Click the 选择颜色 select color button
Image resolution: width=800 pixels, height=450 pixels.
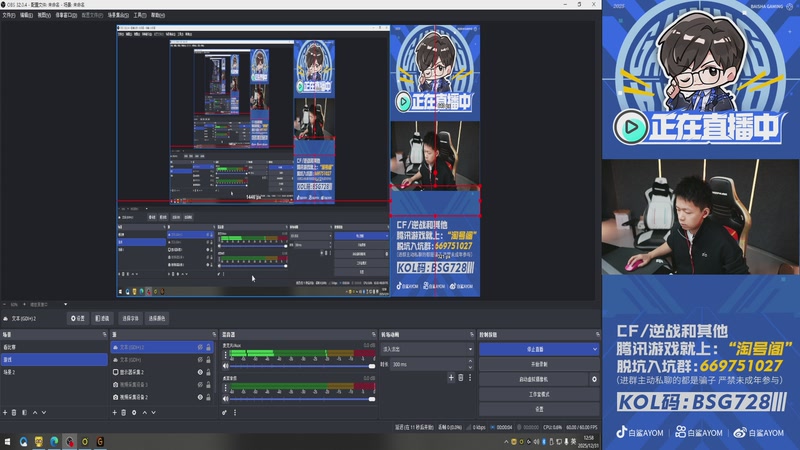coord(157,318)
